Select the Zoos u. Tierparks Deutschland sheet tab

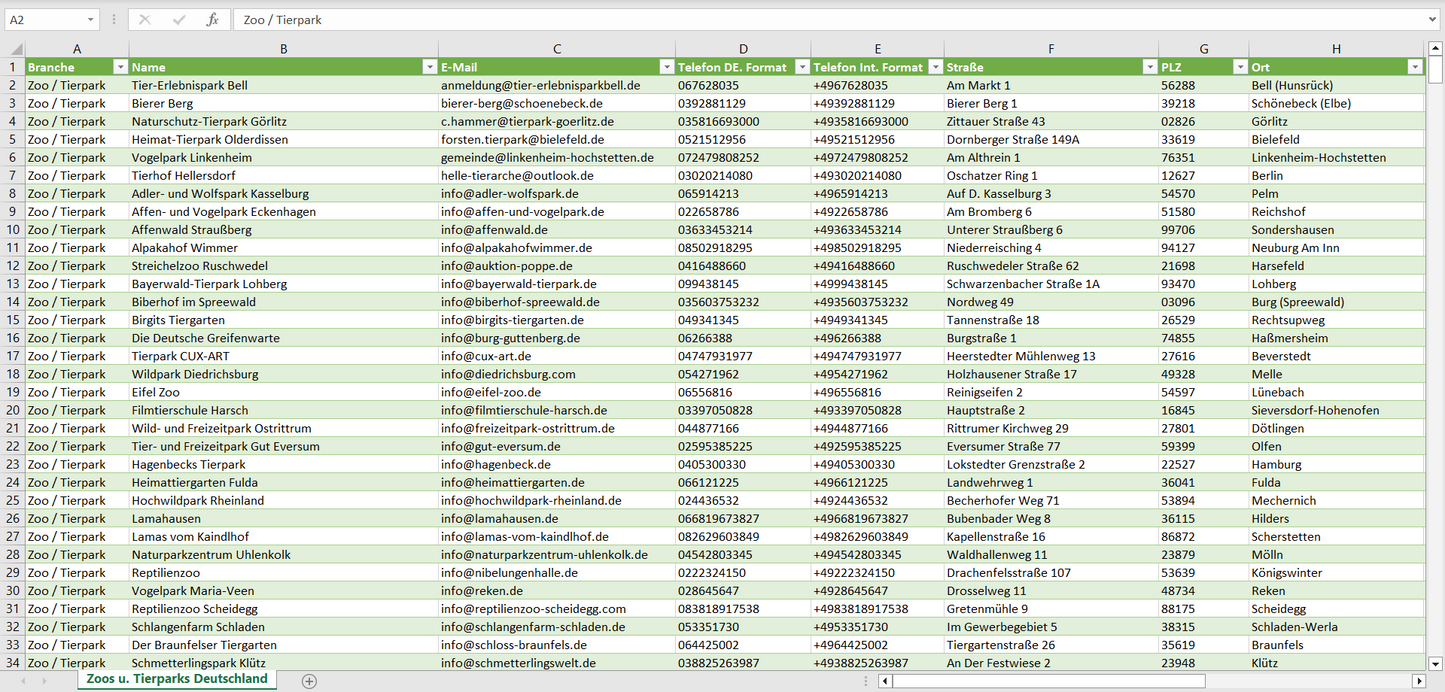[x=177, y=679]
